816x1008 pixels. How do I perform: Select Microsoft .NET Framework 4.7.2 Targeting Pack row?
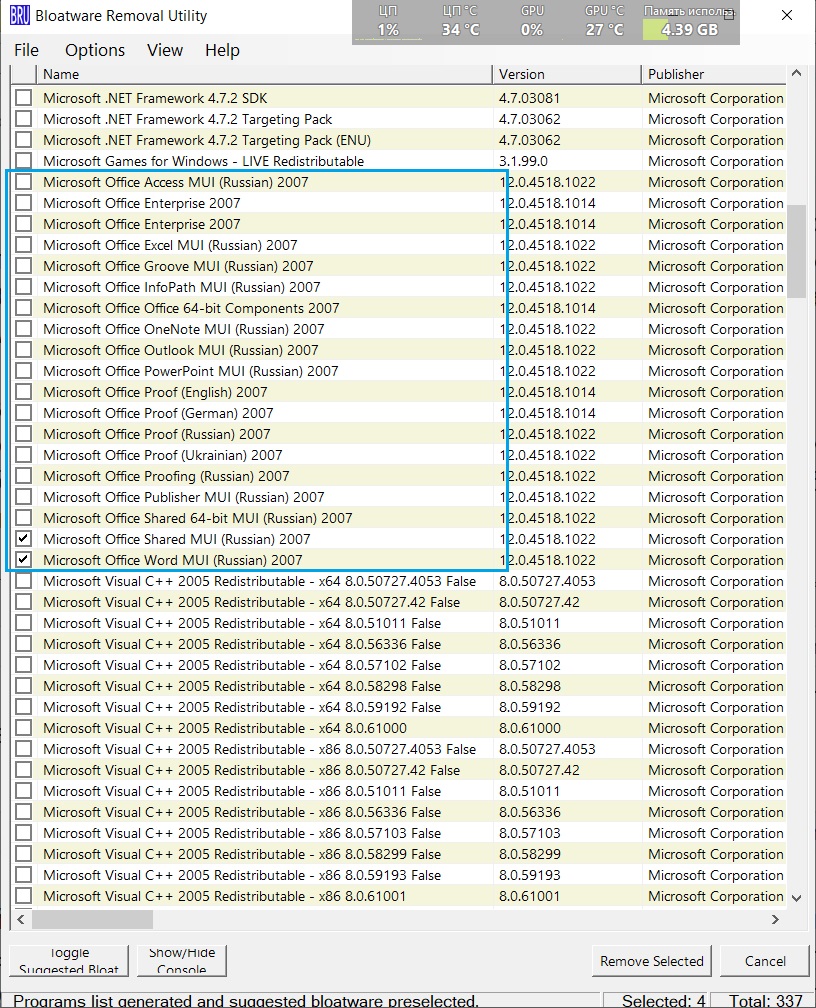[x=398, y=119]
